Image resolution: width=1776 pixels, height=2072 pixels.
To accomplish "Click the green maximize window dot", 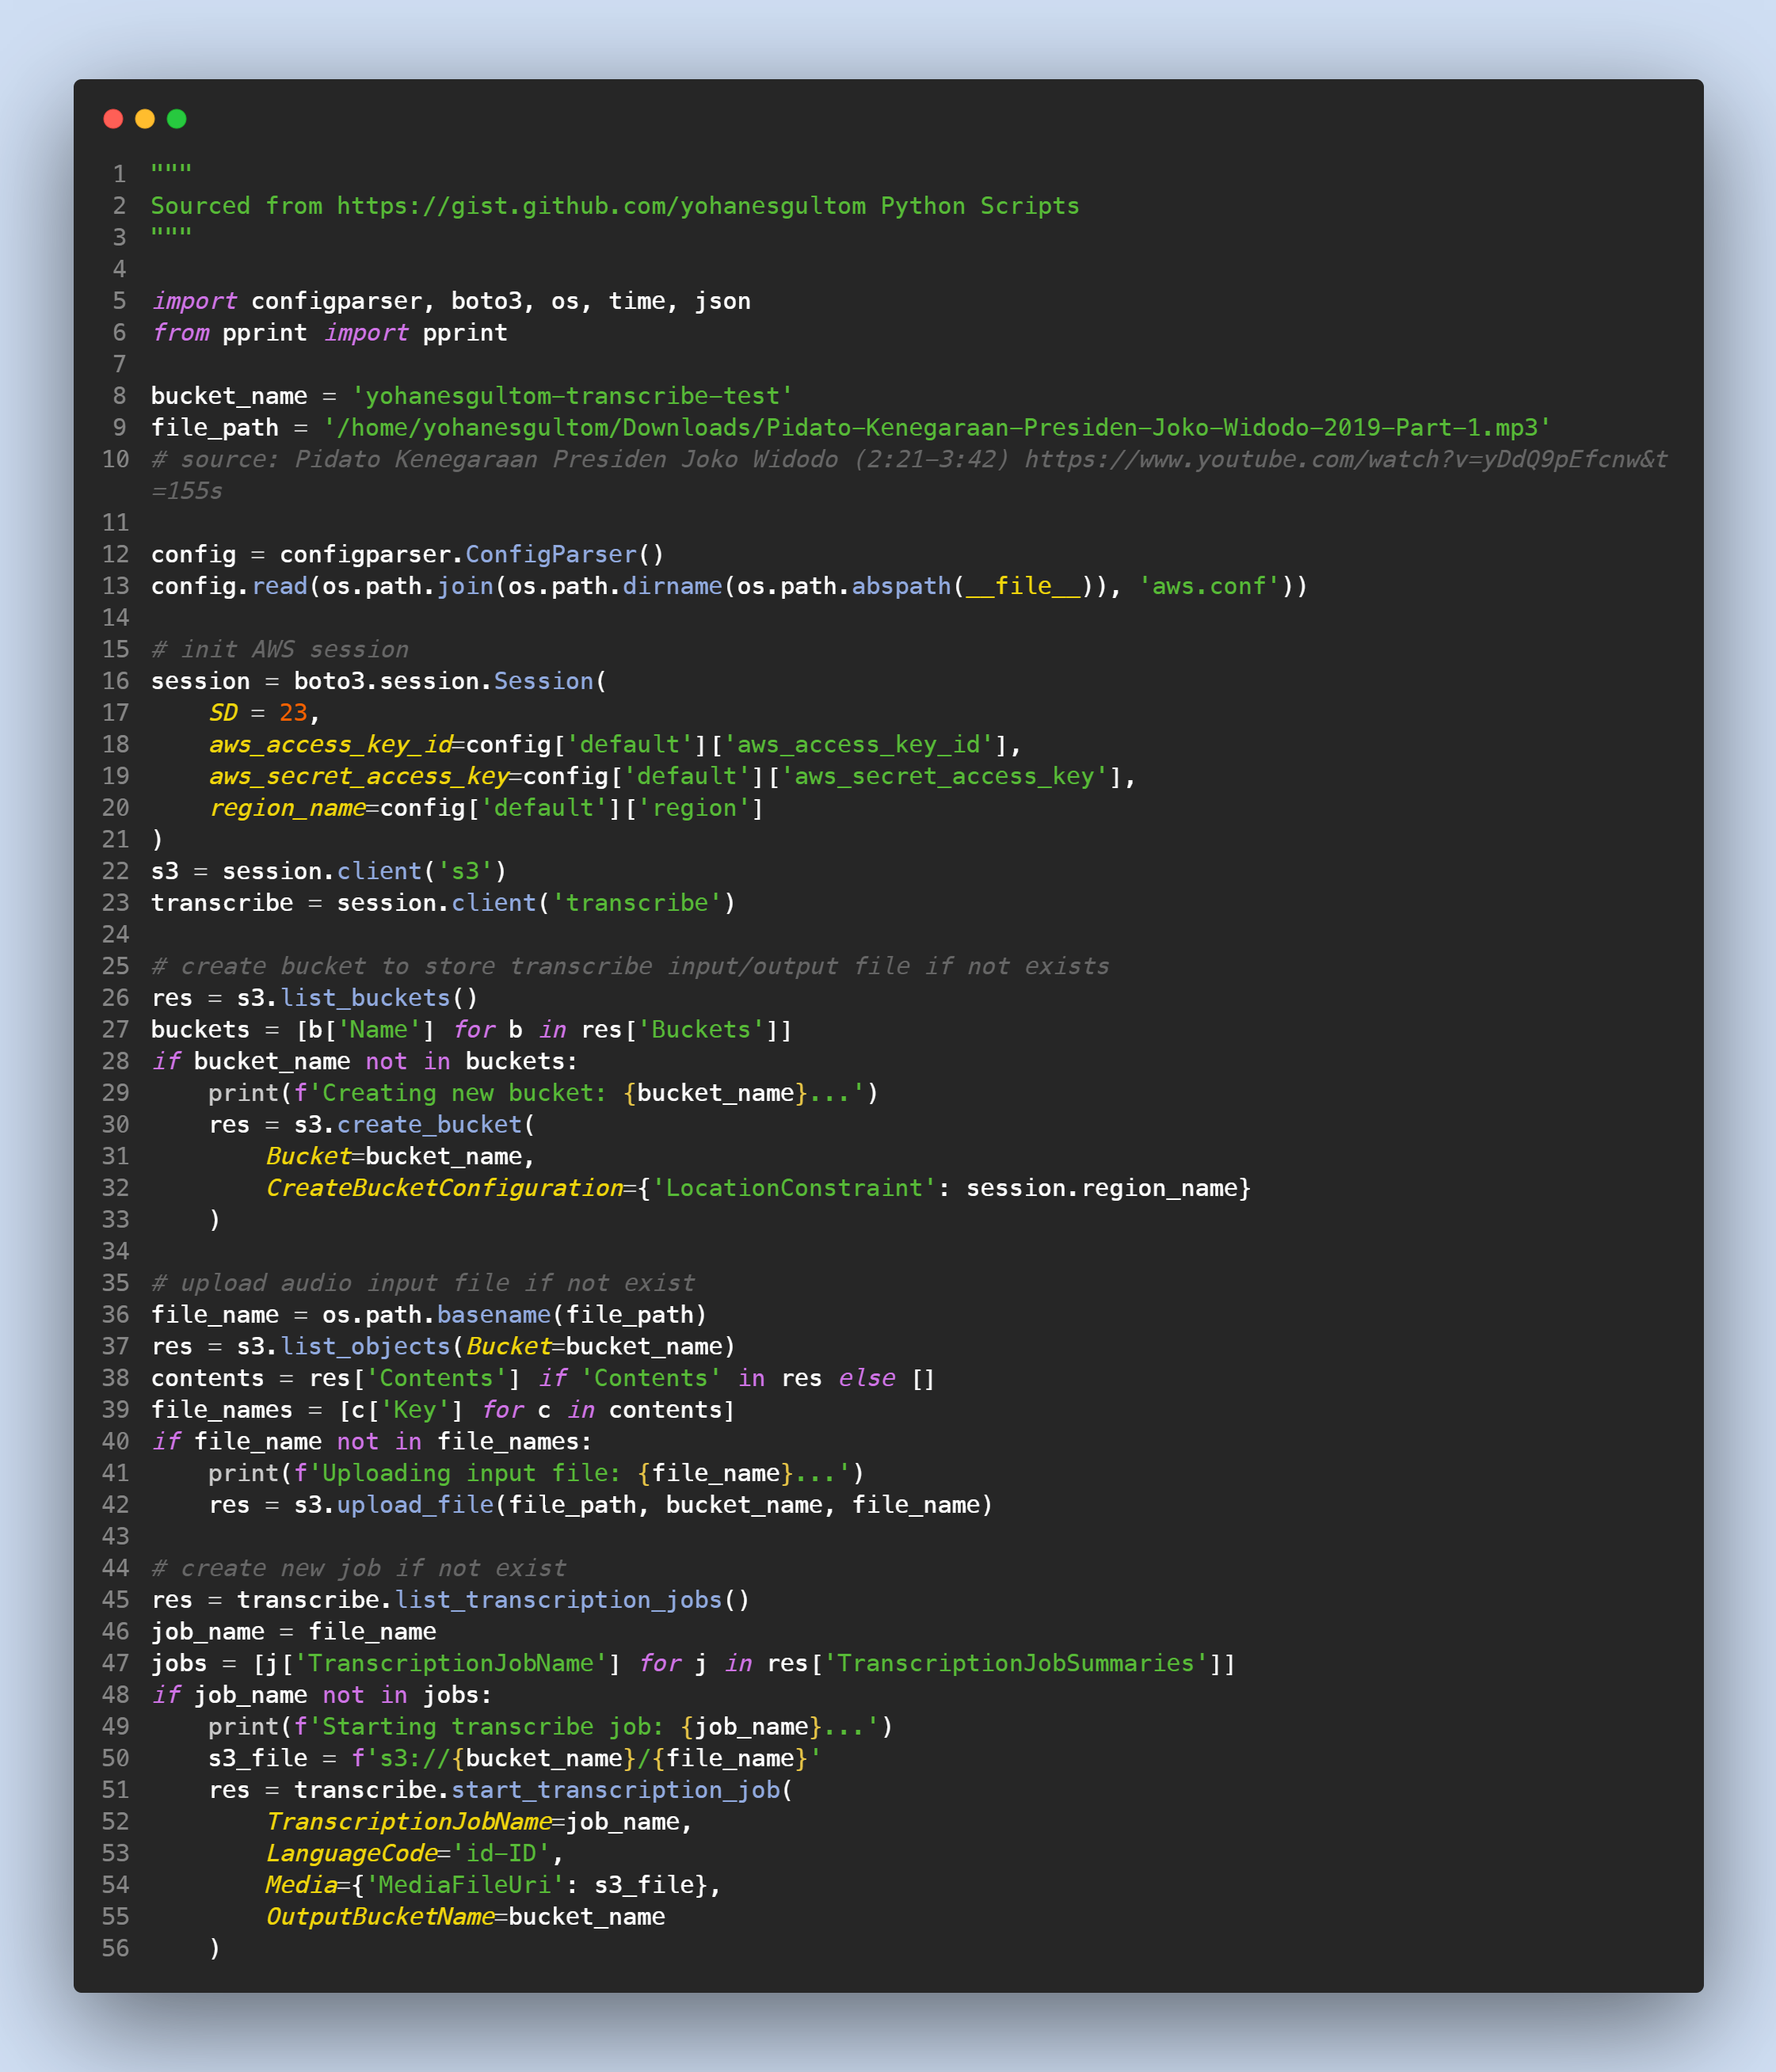I will [x=177, y=119].
